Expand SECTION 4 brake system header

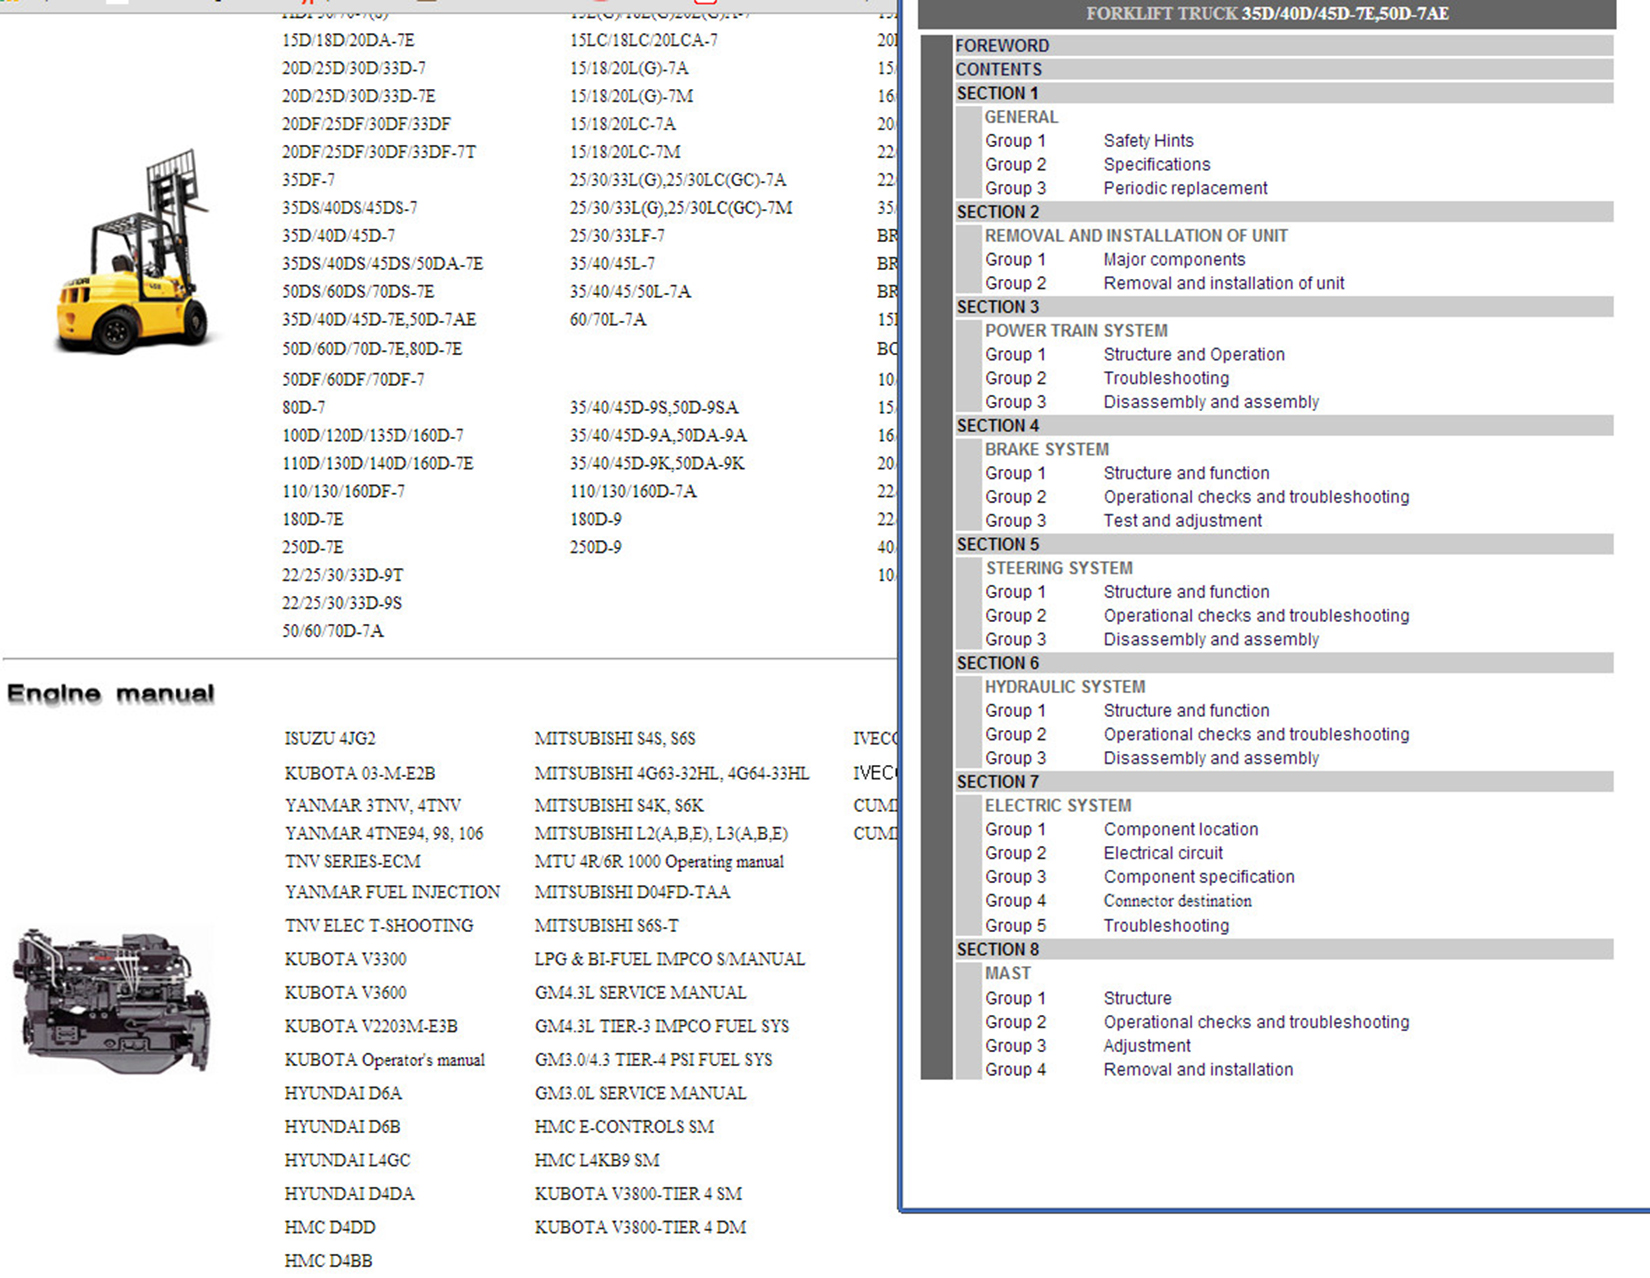(997, 426)
